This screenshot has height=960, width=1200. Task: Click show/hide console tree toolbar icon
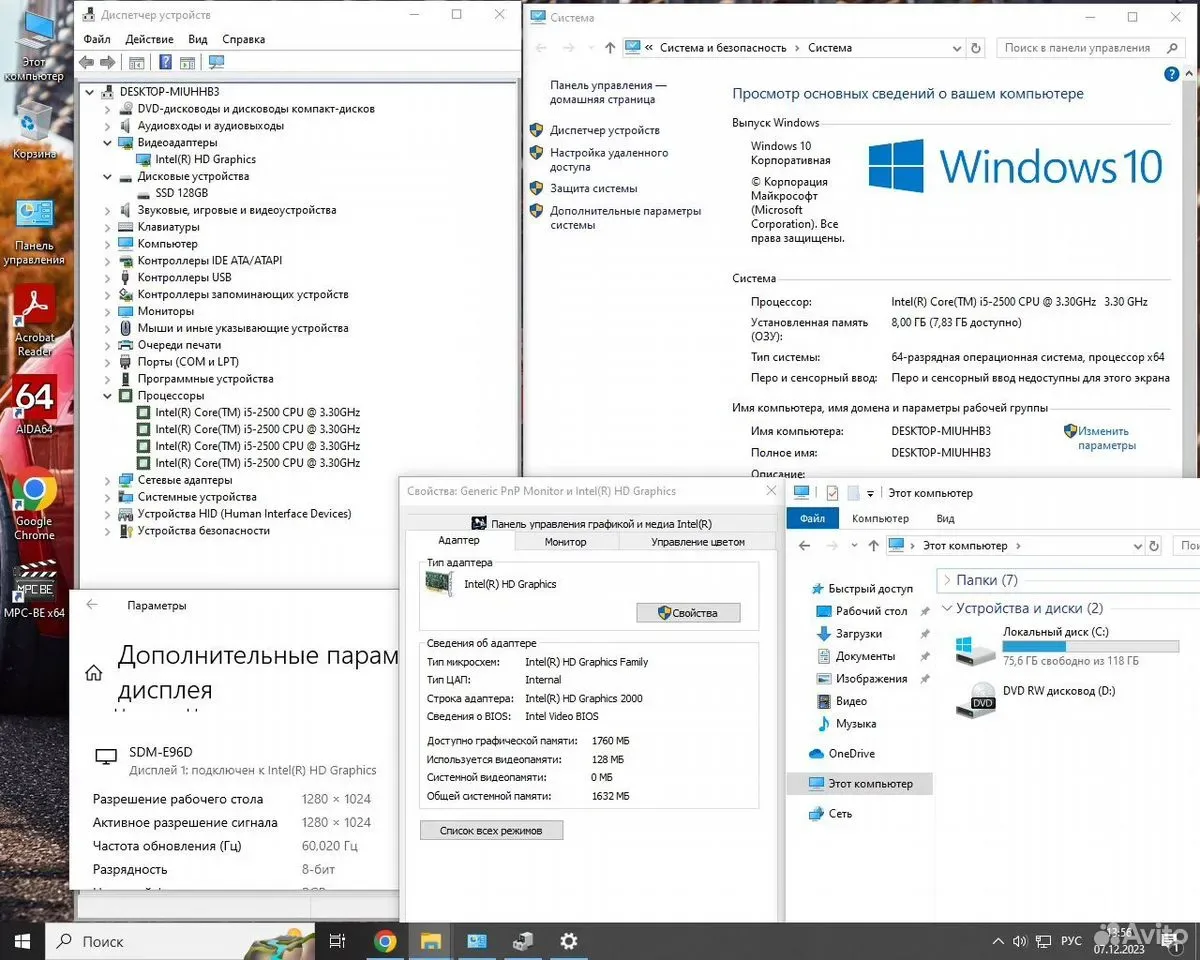pos(137,62)
